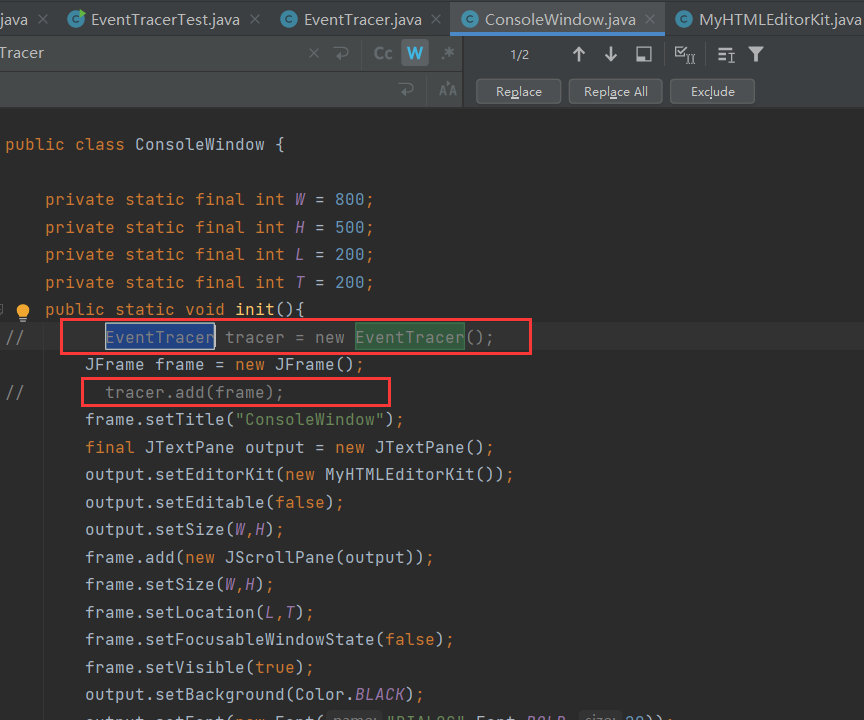
Task: Toggle Regex search option
Action: coord(448,53)
